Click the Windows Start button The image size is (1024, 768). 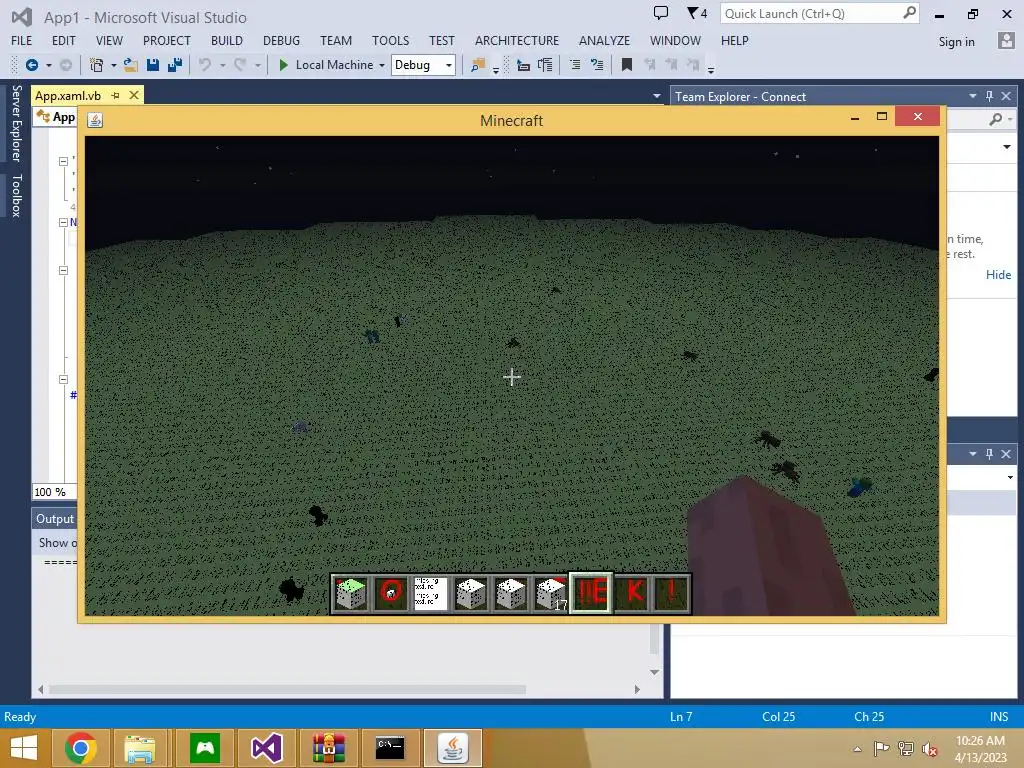(x=24, y=748)
